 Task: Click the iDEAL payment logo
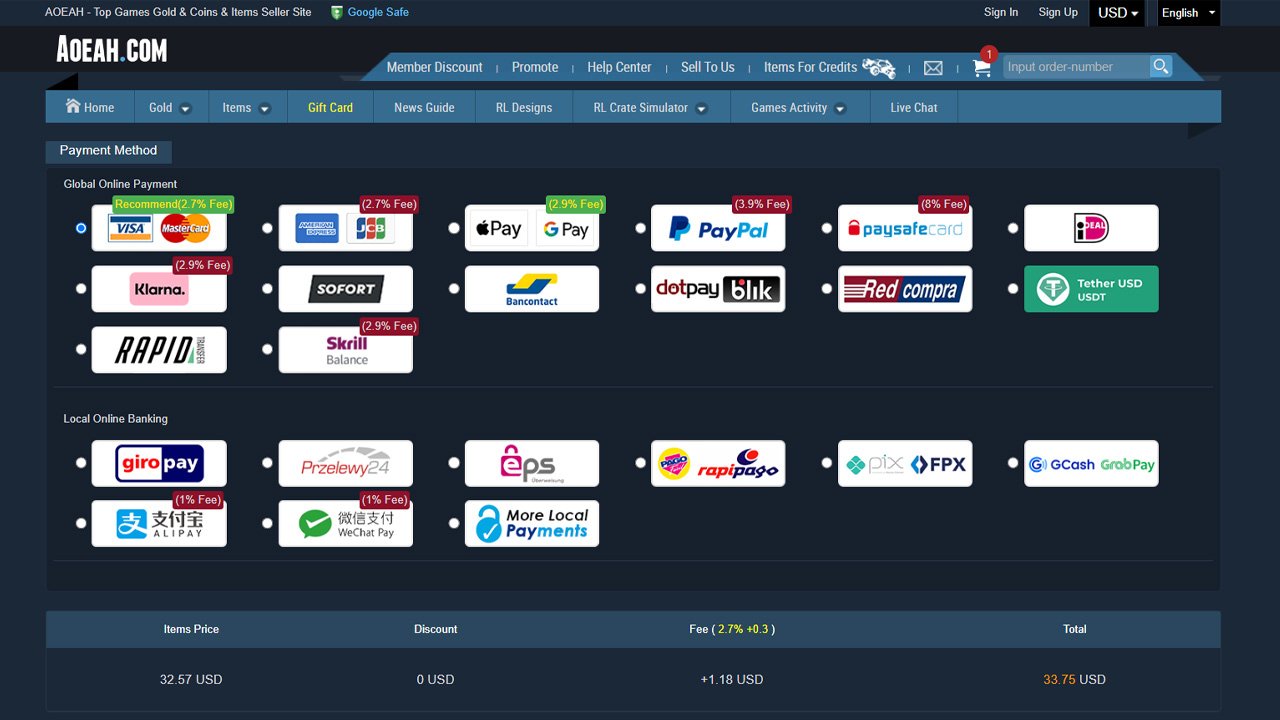coord(1091,227)
